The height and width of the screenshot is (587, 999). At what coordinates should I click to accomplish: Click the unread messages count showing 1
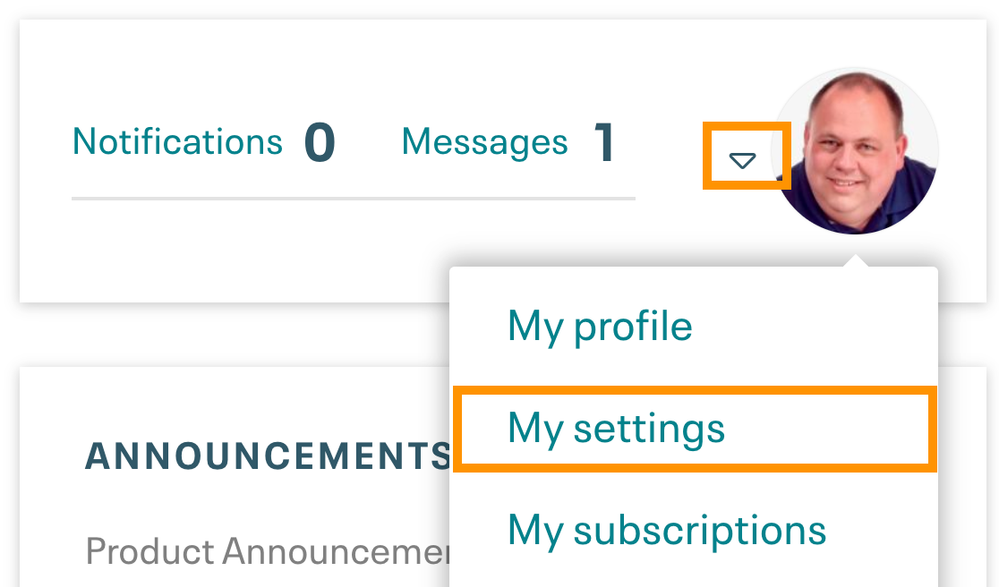pyautogui.click(x=603, y=143)
